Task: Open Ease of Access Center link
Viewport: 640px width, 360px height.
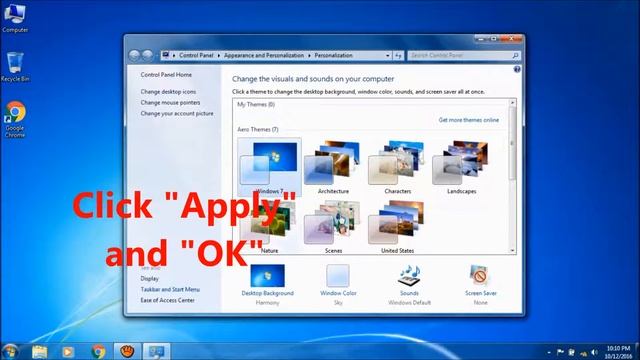Action: [x=167, y=300]
